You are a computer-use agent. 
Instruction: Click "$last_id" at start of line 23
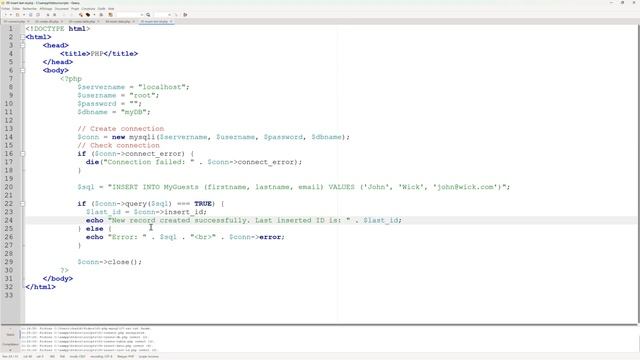pos(103,212)
